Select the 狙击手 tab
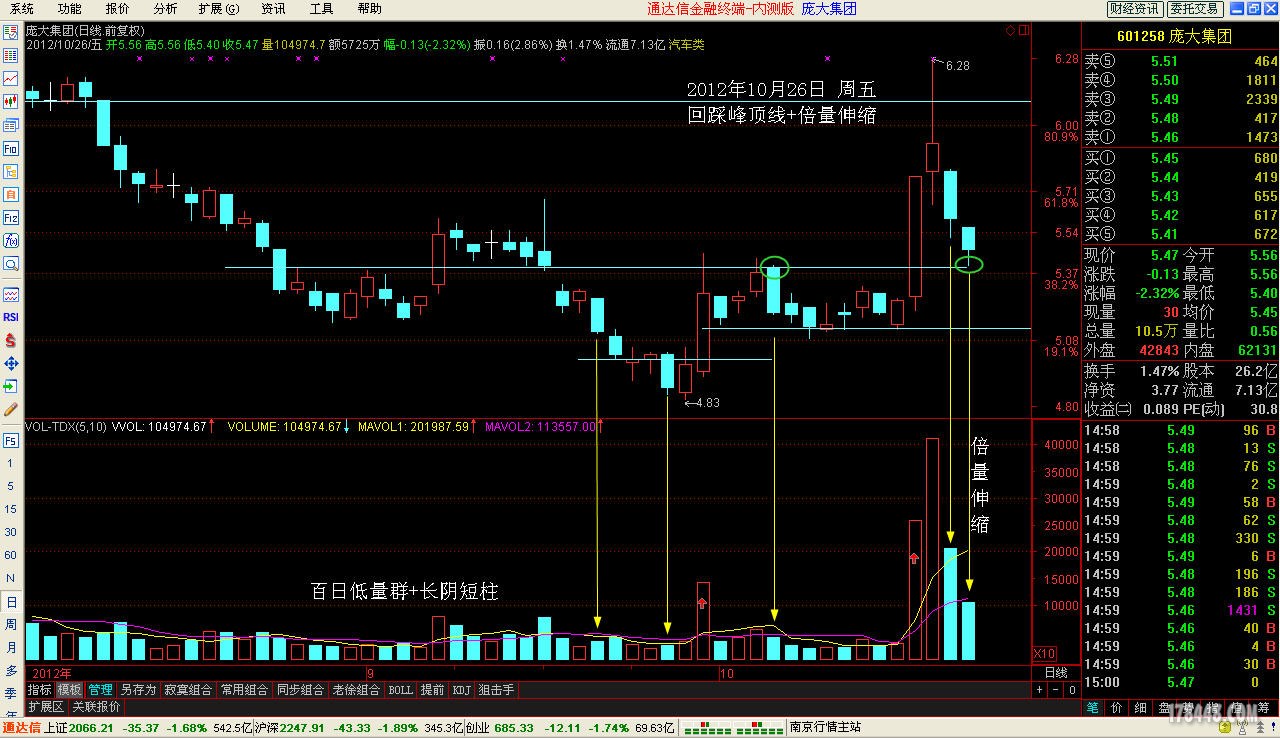Image resolution: width=1280 pixels, height=738 pixels. coord(496,690)
